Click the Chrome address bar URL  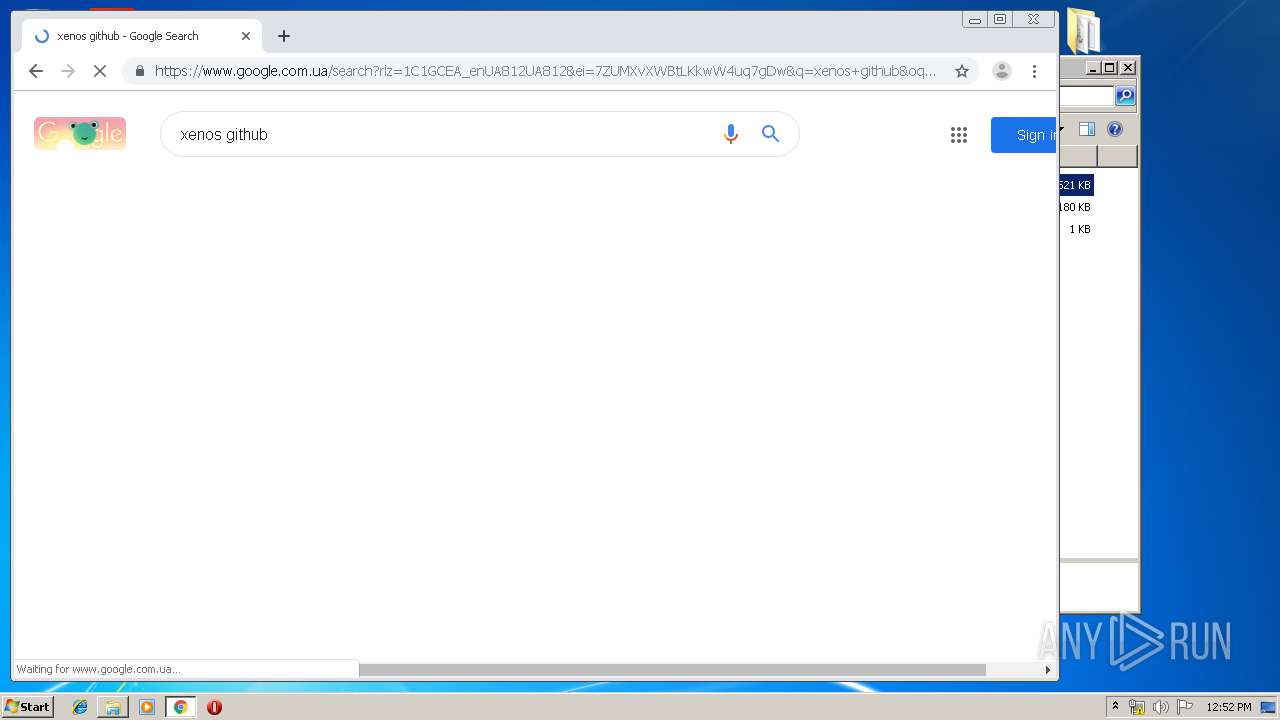(x=545, y=71)
